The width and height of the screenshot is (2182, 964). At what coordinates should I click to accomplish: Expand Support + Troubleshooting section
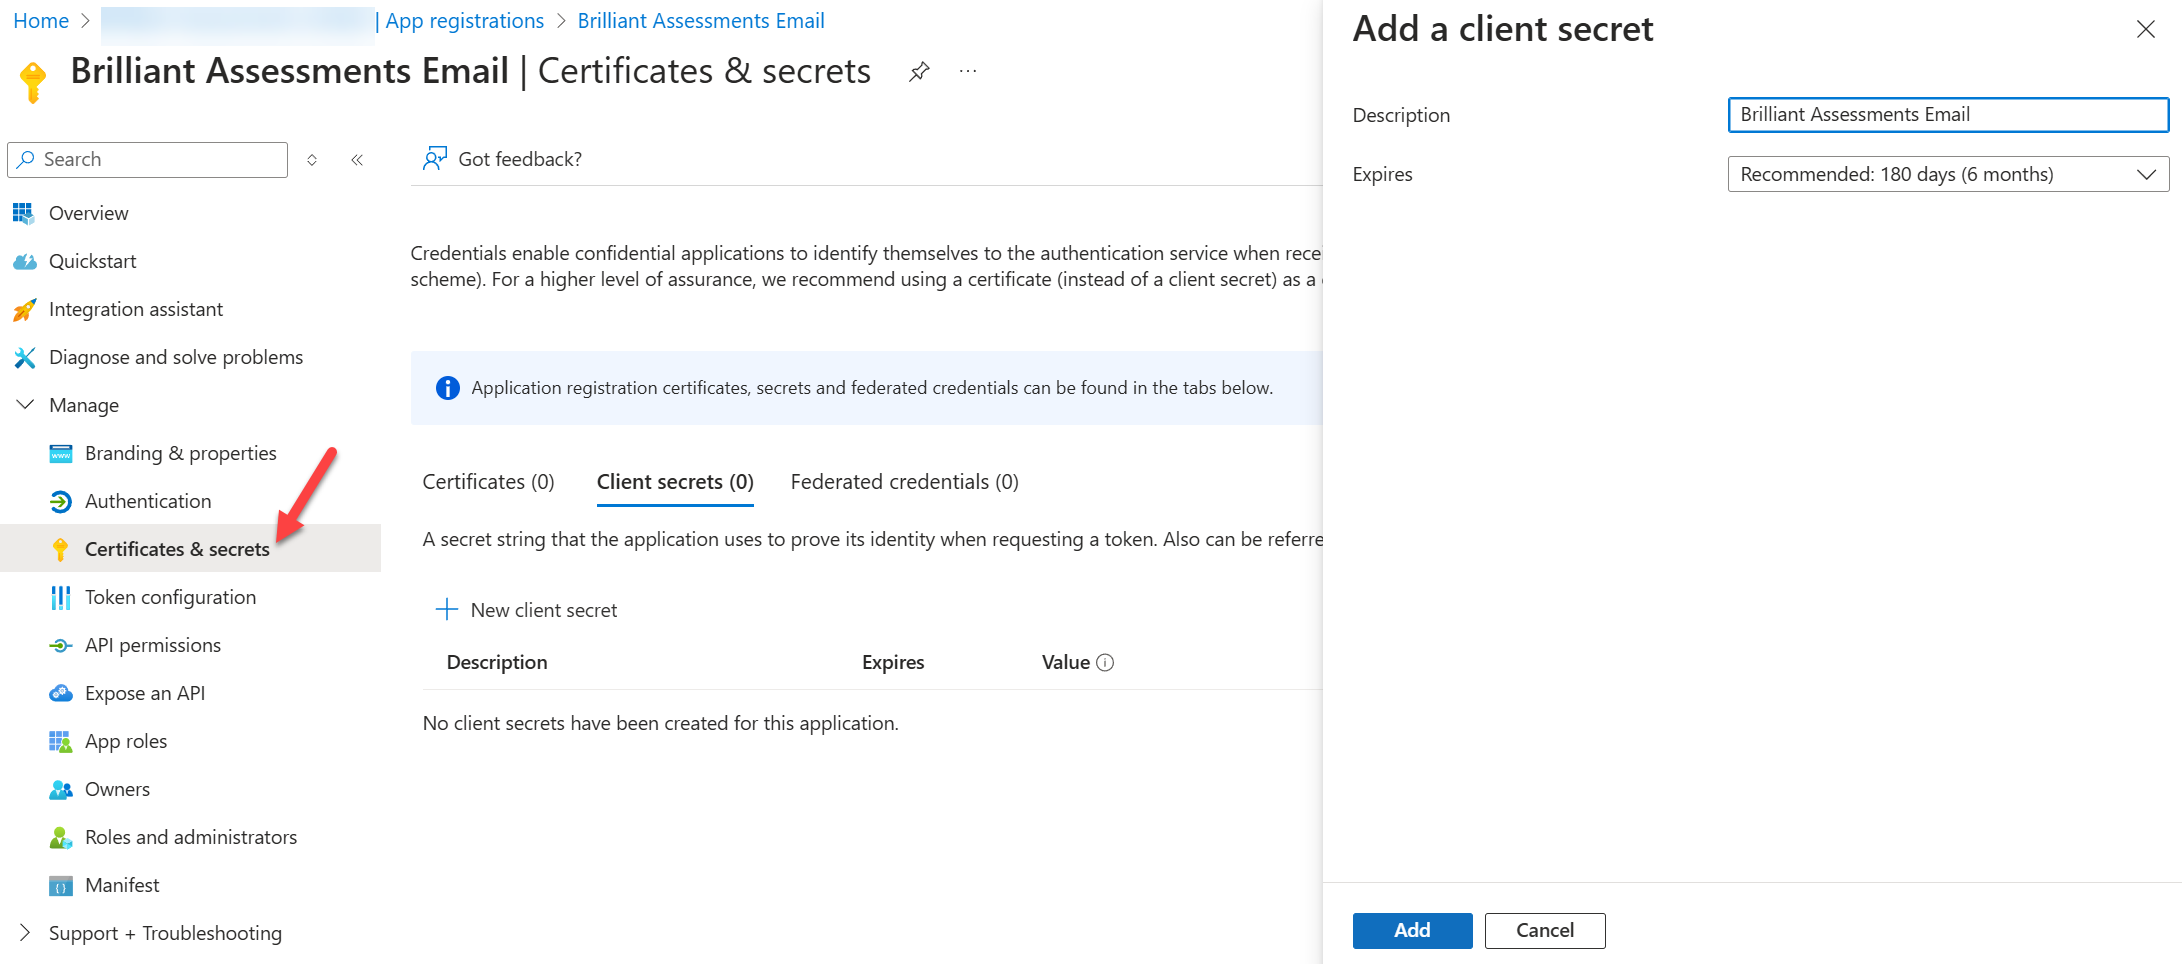[26, 933]
